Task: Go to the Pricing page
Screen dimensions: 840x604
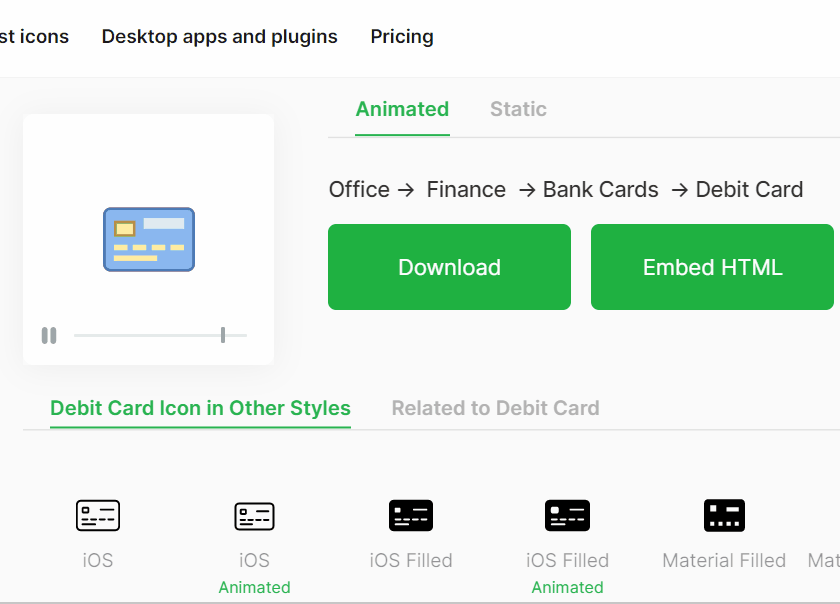Action: (402, 37)
